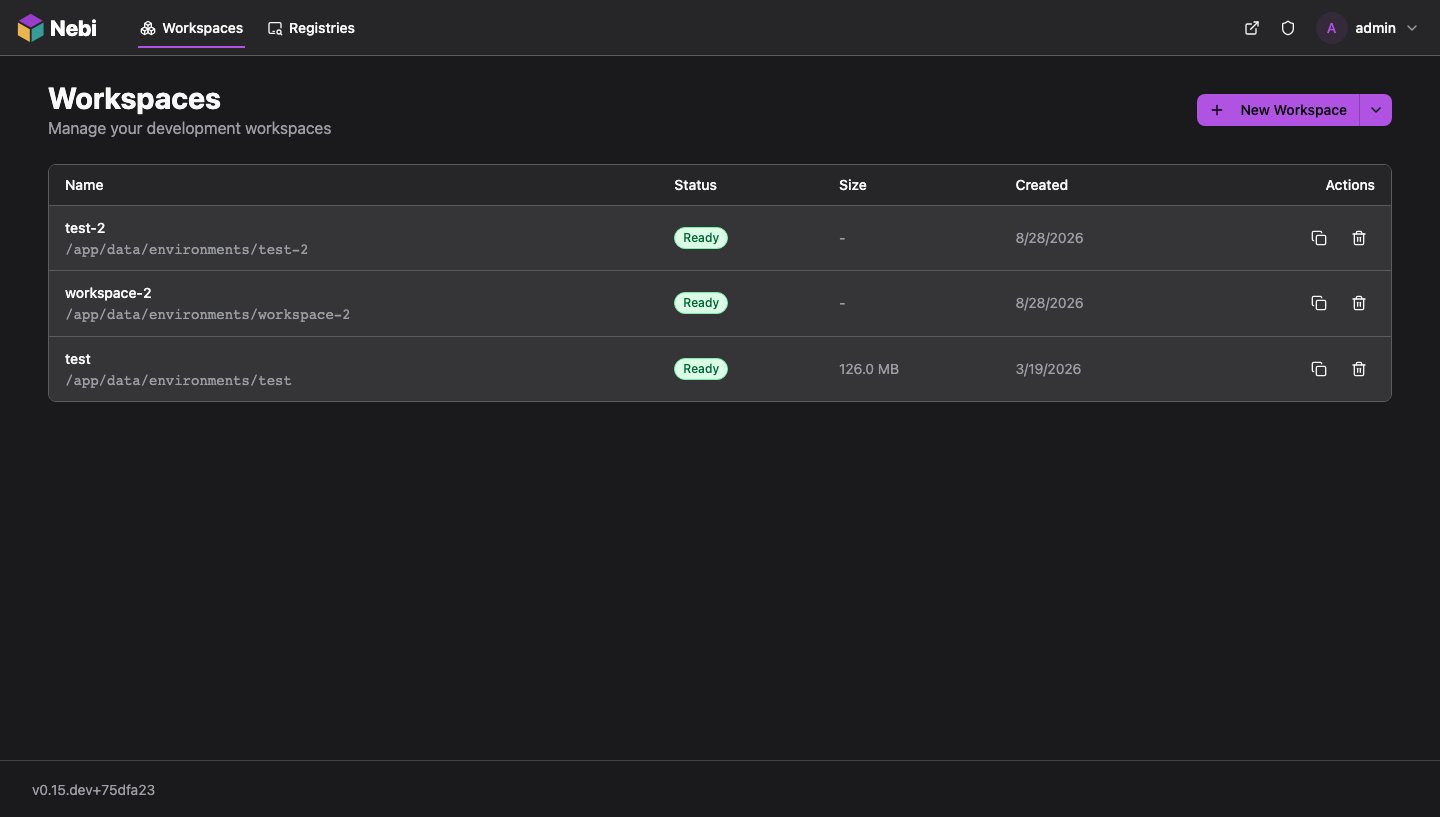Open the test-2 workspace name

tap(85, 228)
